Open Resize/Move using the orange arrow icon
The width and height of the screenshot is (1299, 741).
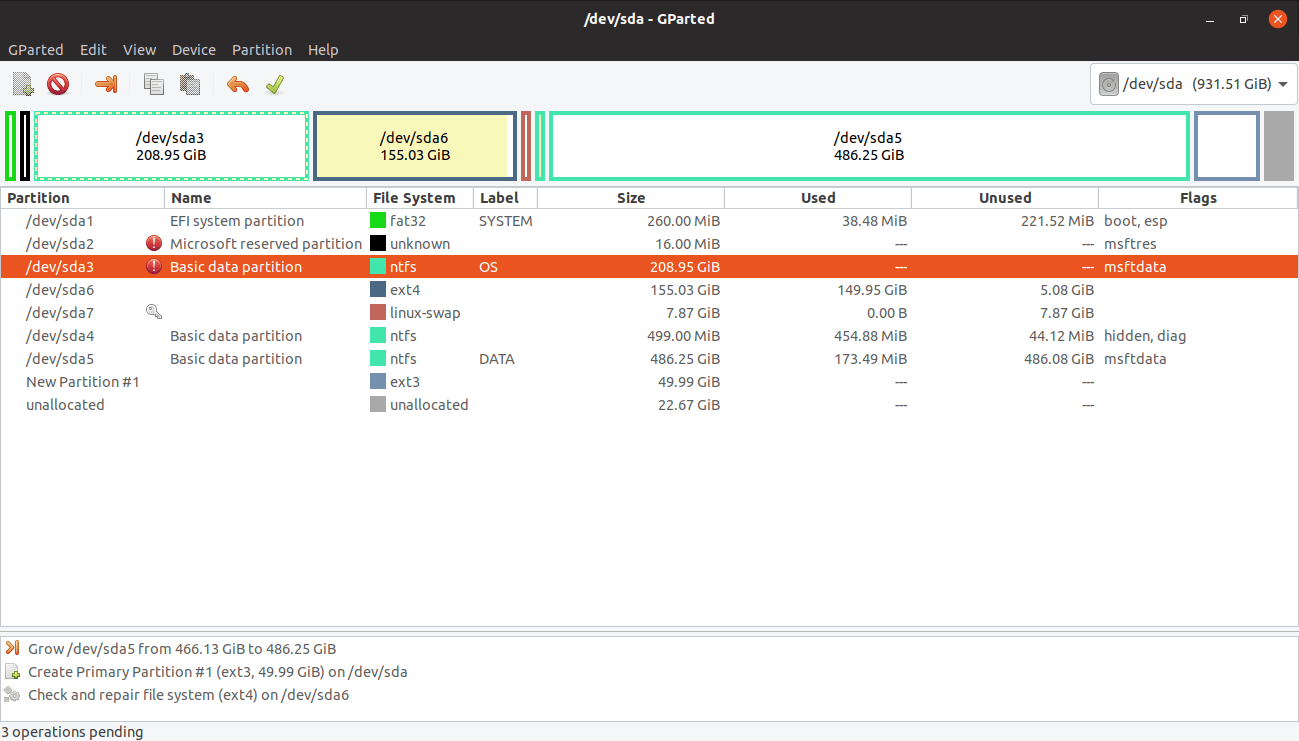click(106, 84)
